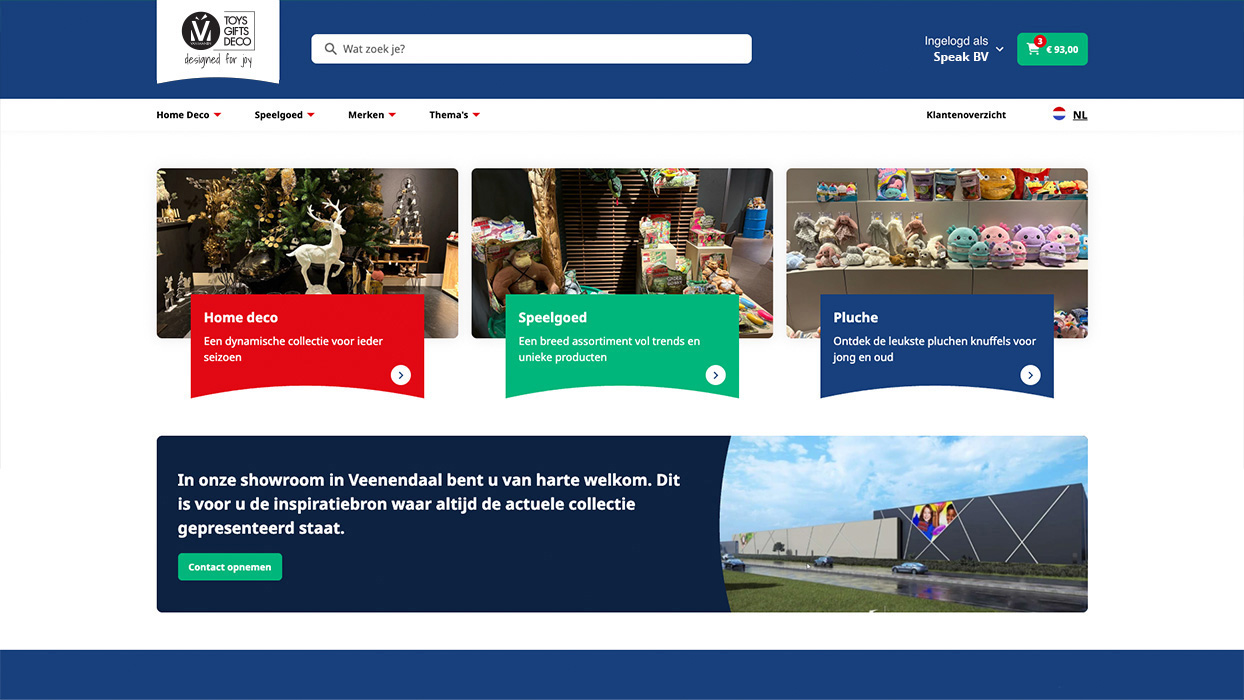Expand the Speelgoed navigation dropdown
1244x700 pixels.
click(x=284, y=115)
